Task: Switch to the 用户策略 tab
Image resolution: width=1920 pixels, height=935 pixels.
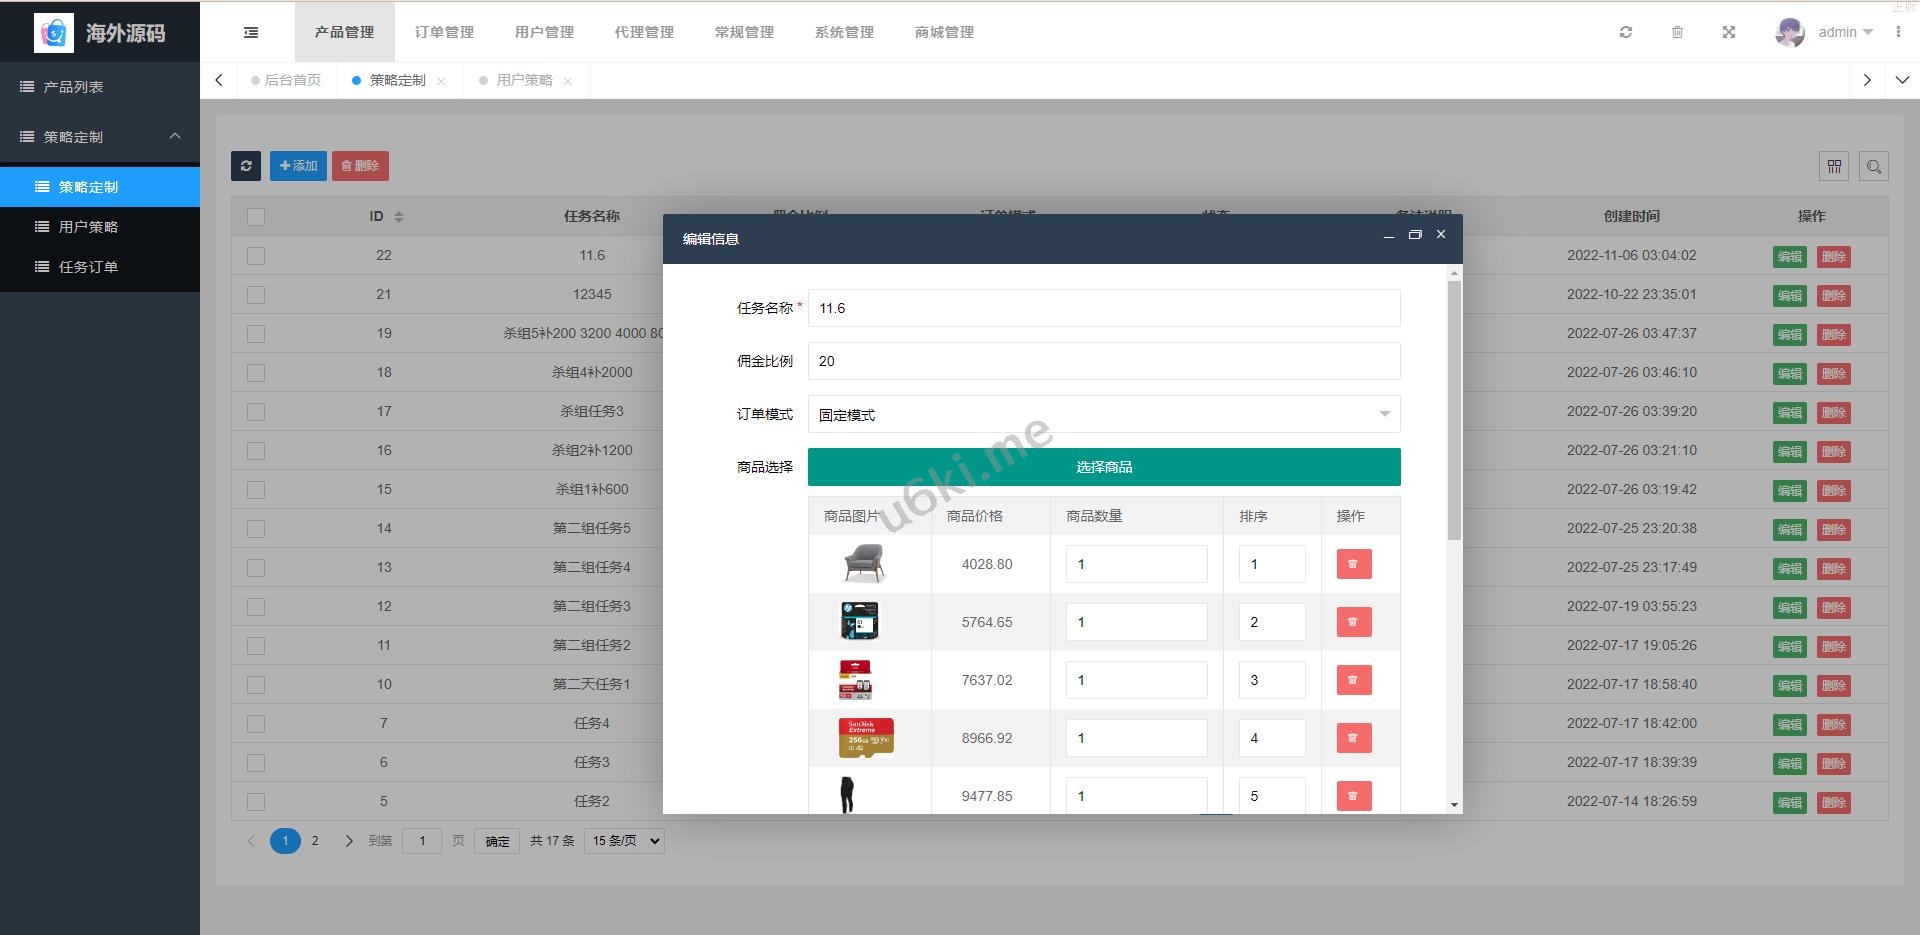Action: (x=524, y=80)
